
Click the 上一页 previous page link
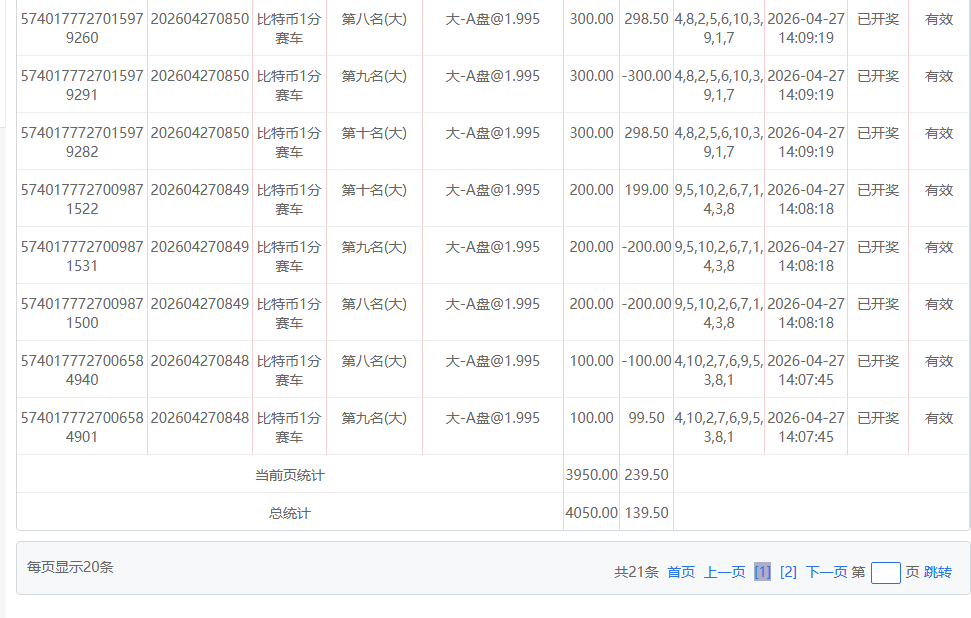tap(724, 572)
